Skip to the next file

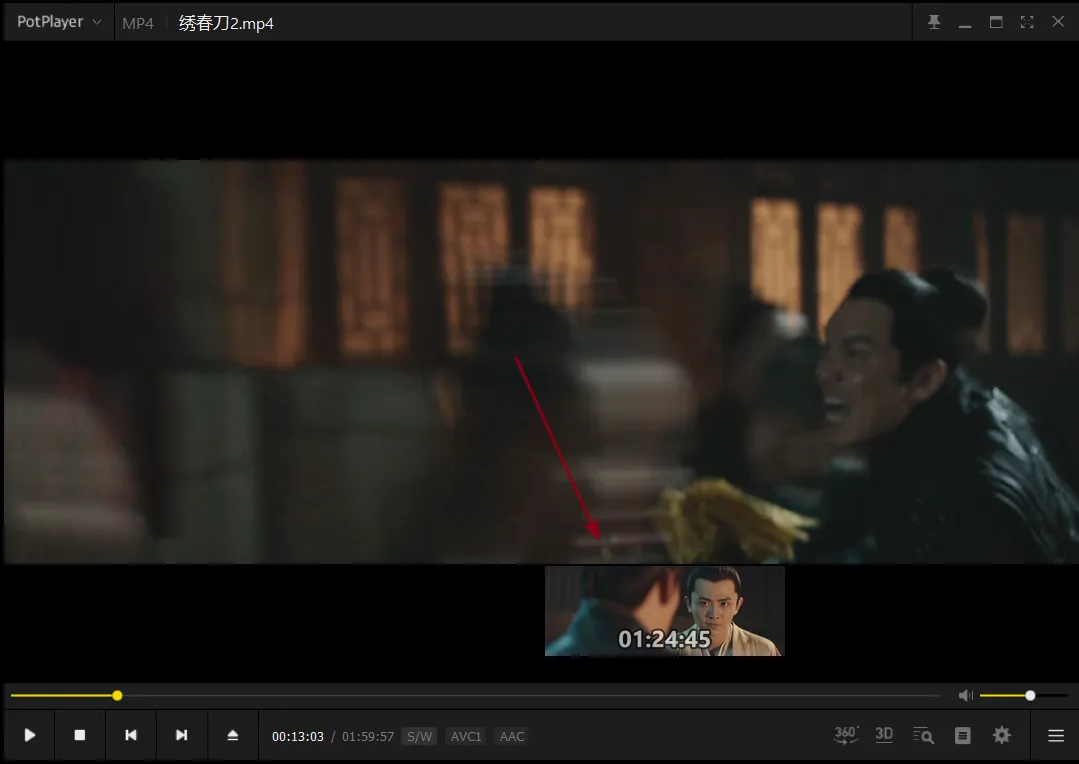[182, 735]
